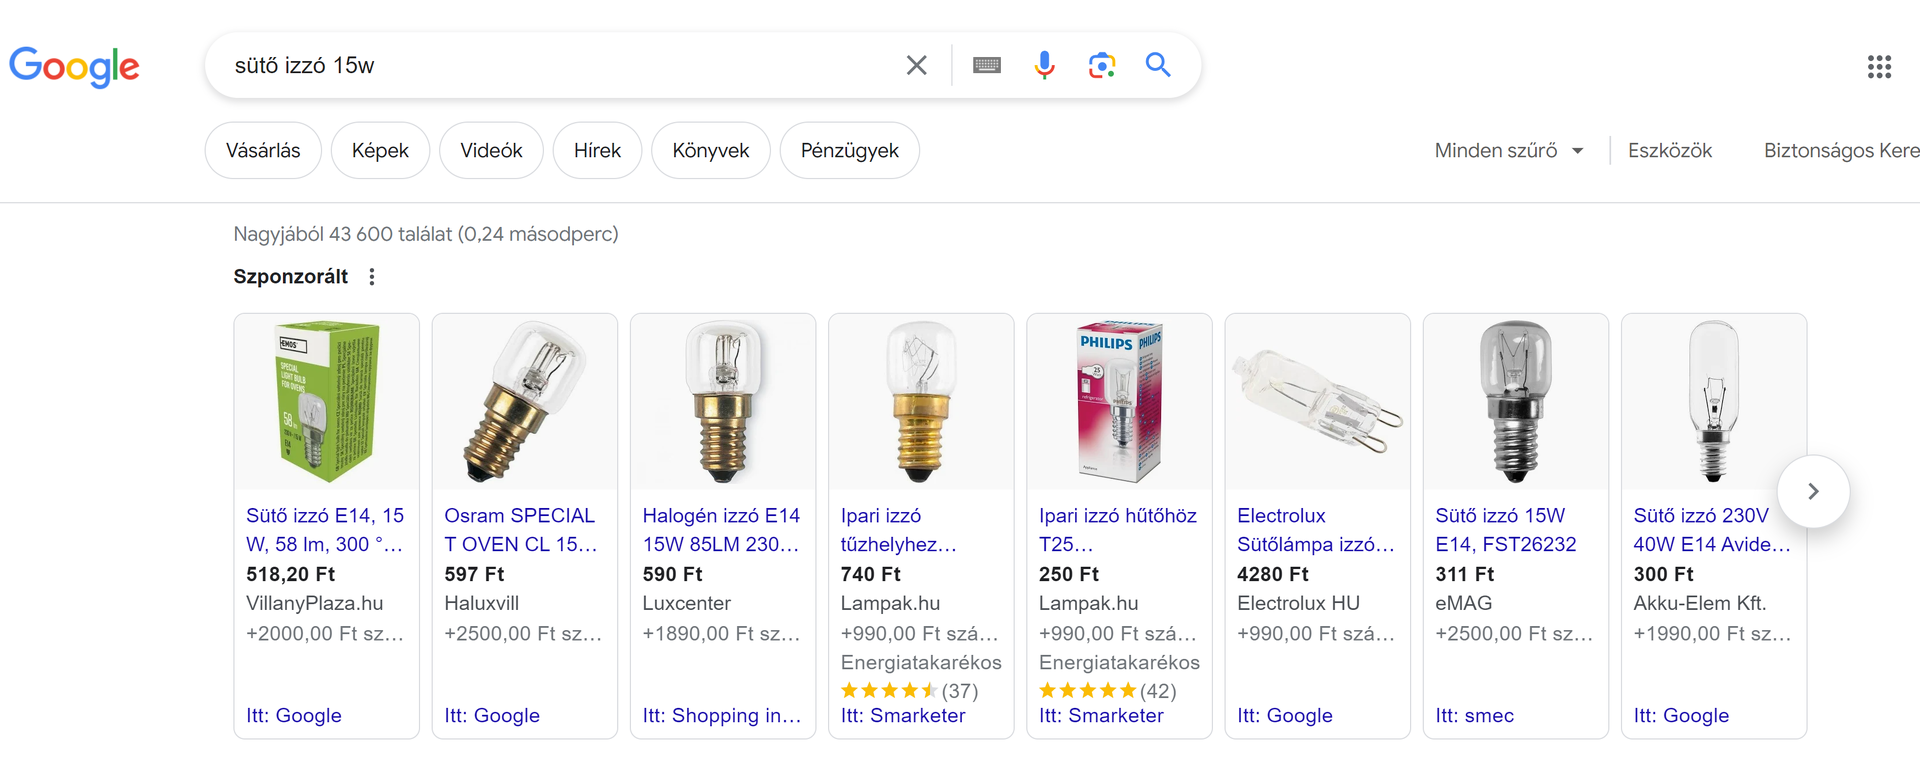Open the Osram SPECIAL T OVEN link

click(x=520, y=530)
